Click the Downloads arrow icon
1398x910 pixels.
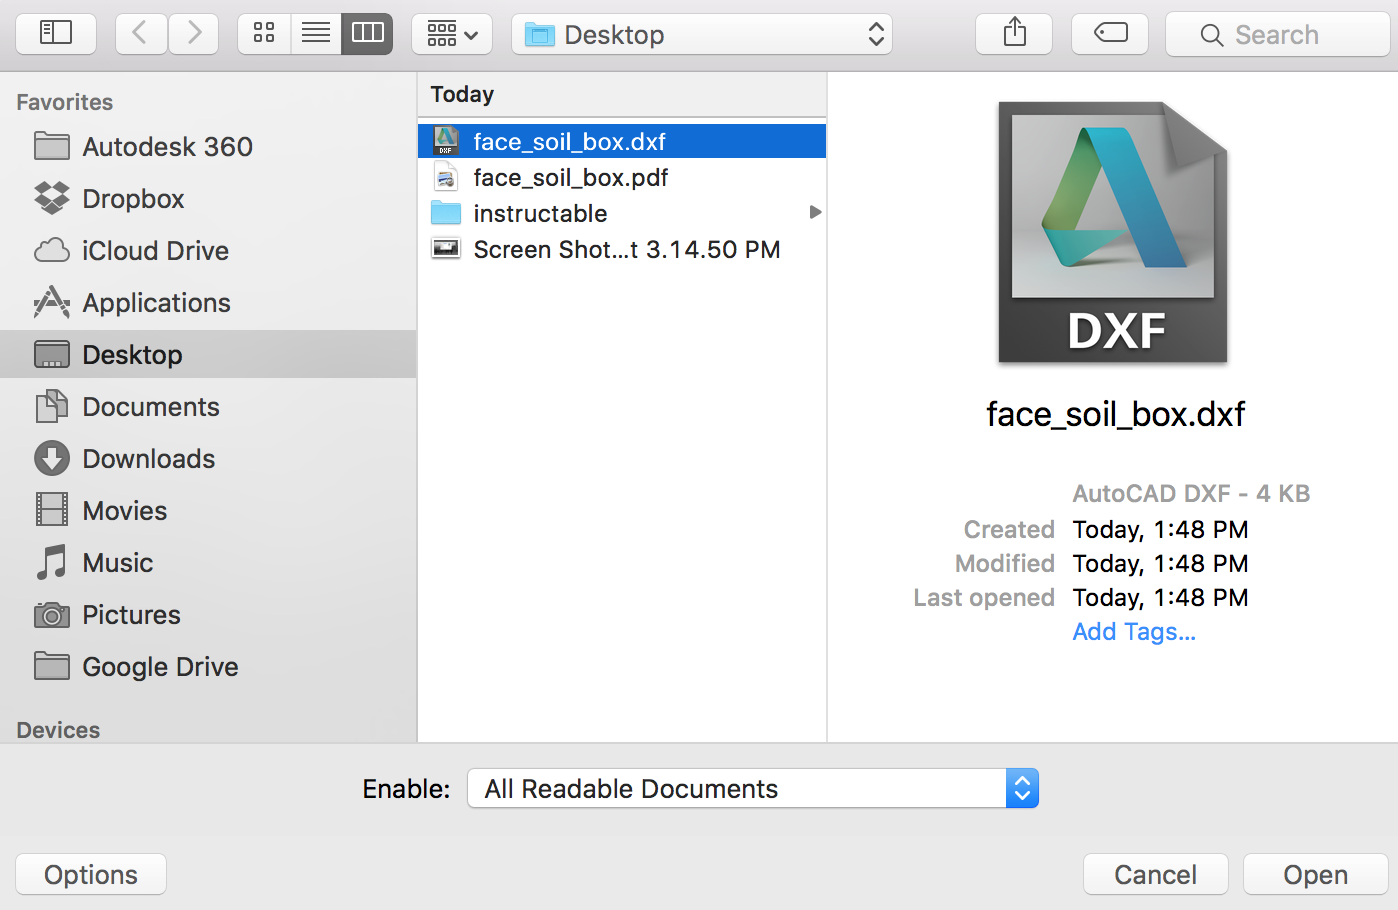pos(52,458)
